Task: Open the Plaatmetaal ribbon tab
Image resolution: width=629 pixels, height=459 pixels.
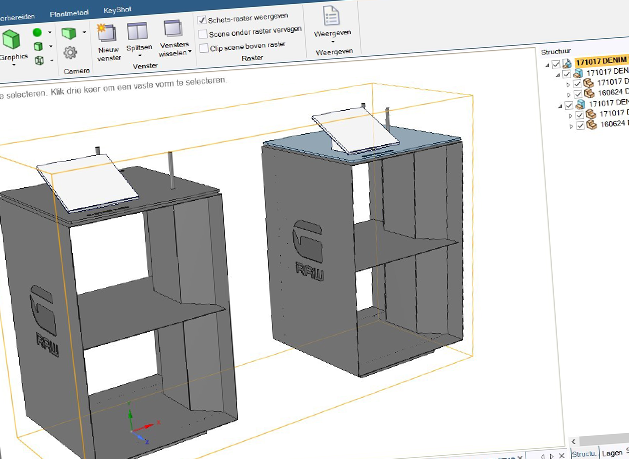Action: (x=69, y=14)
